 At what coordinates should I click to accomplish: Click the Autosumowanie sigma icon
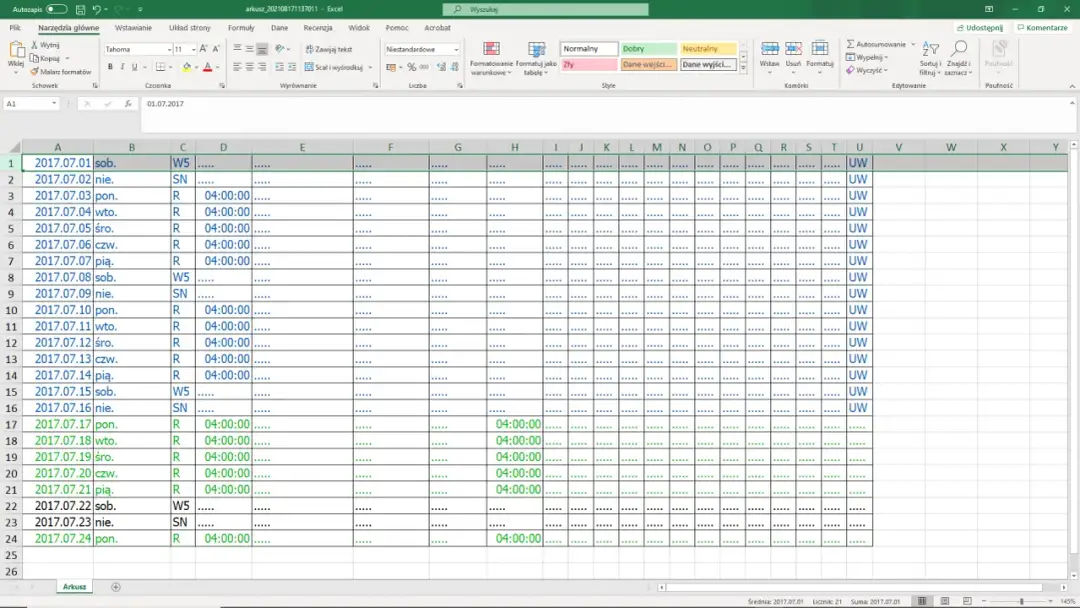(x=851, y=45)
